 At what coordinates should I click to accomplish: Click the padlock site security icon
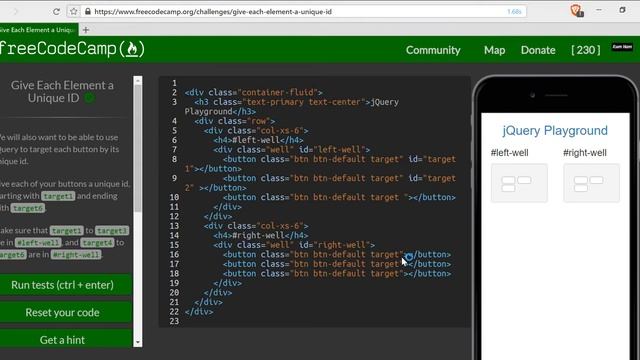(x=87, y=11)
